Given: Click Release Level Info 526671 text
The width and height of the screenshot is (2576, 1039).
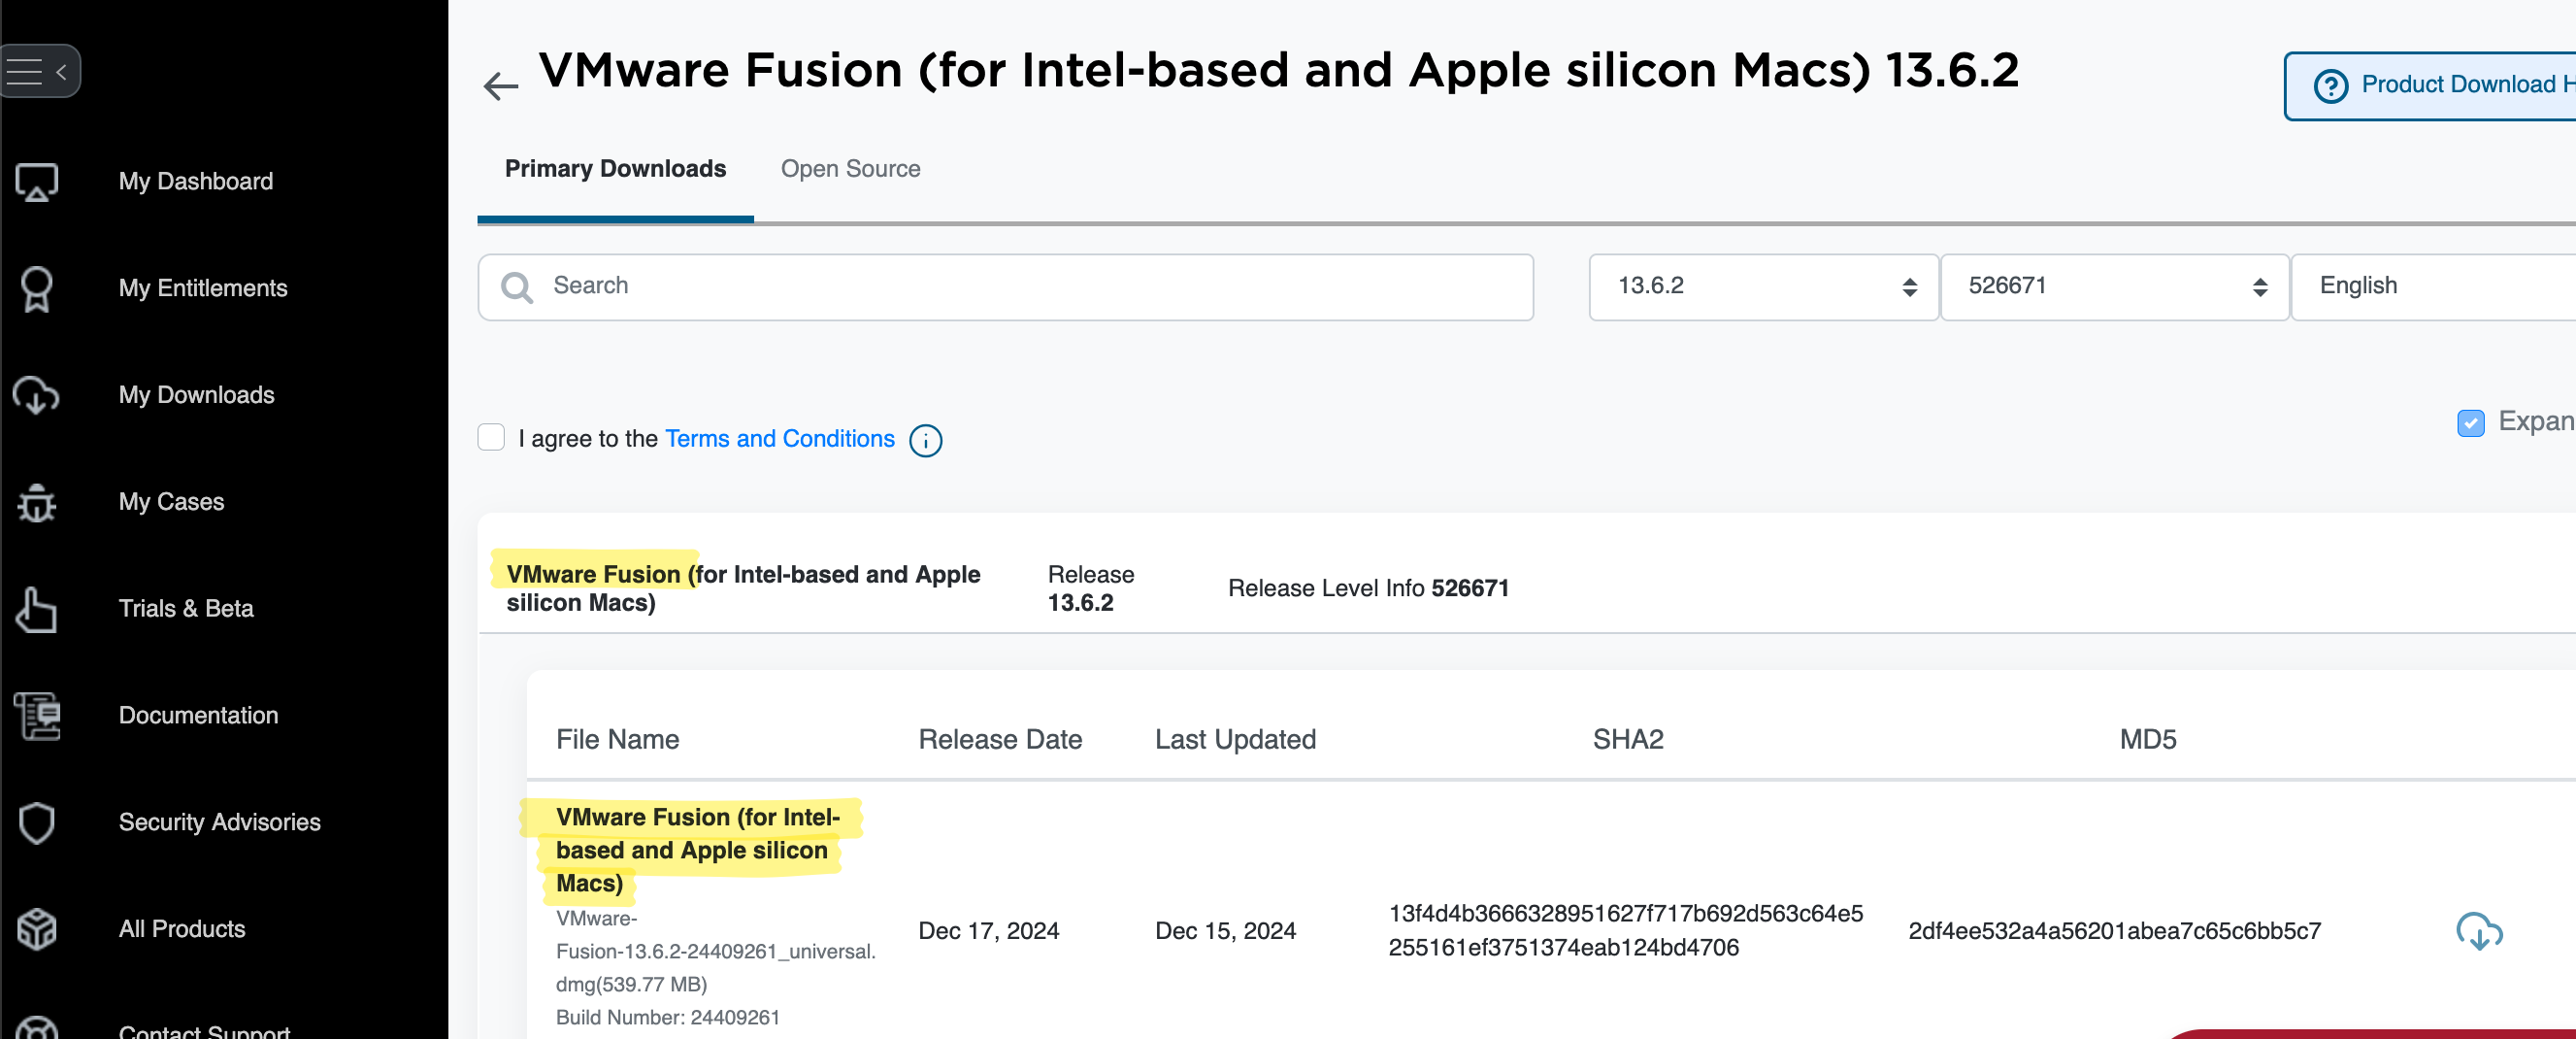Looking at the screenshot, I should coord(1368,589).
